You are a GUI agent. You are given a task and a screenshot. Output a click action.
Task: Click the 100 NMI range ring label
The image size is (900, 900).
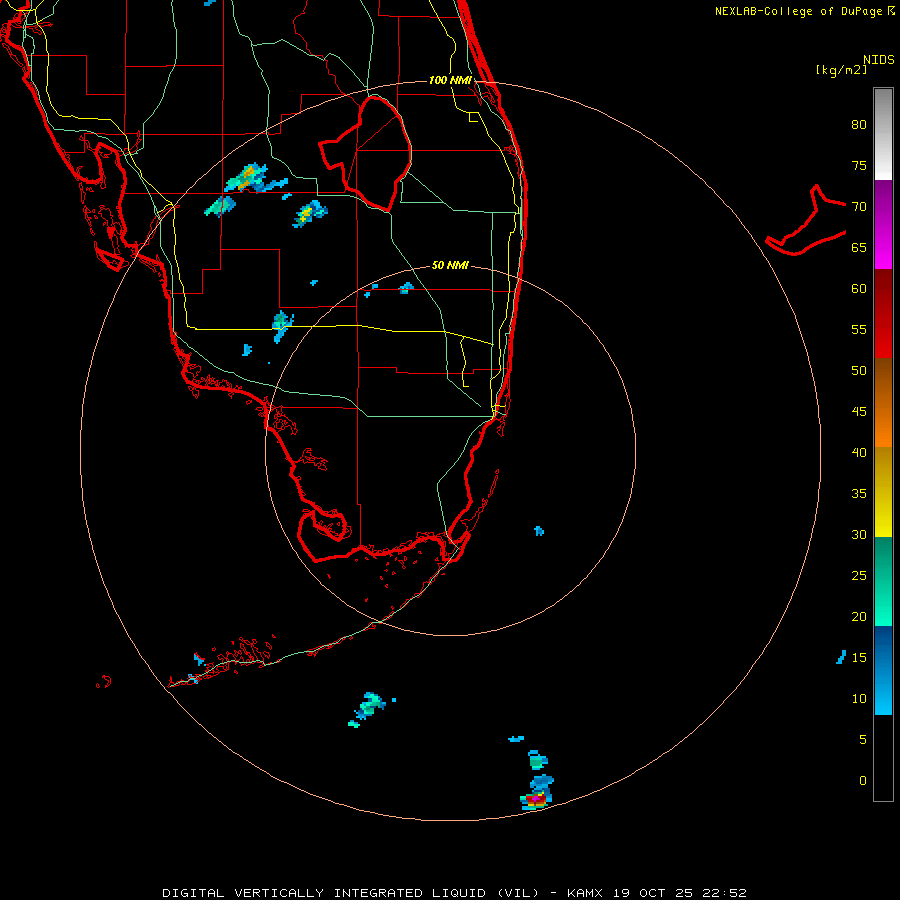[450, 80]
